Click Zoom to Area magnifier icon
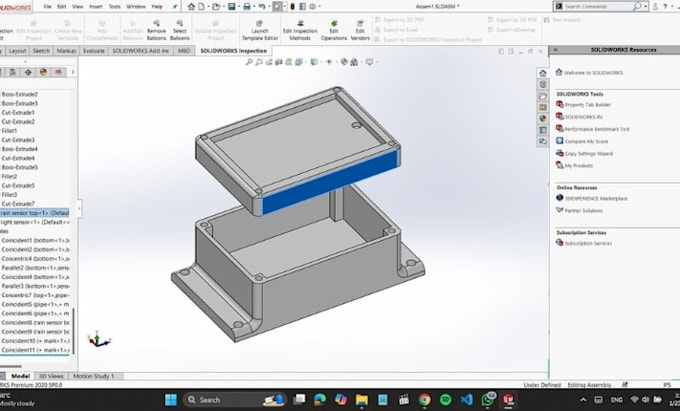680x411 pixels. coord(259,62)
